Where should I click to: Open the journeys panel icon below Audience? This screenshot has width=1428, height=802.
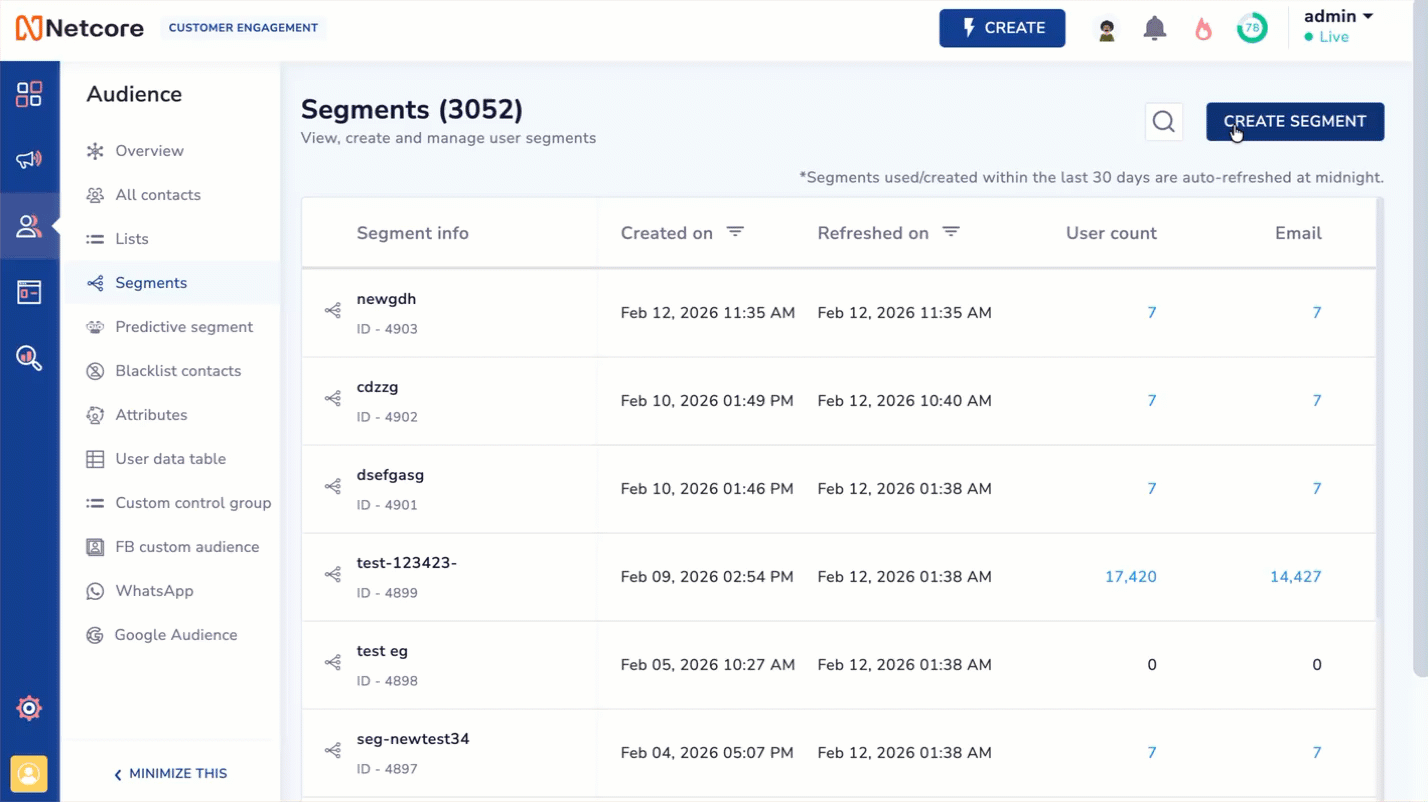coord(30,292)
